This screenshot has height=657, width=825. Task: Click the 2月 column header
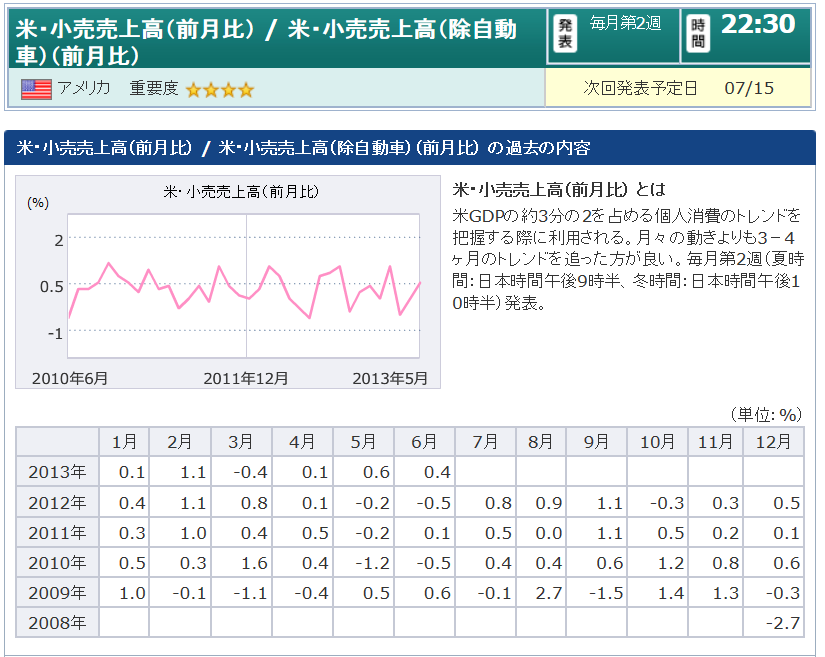180,441
